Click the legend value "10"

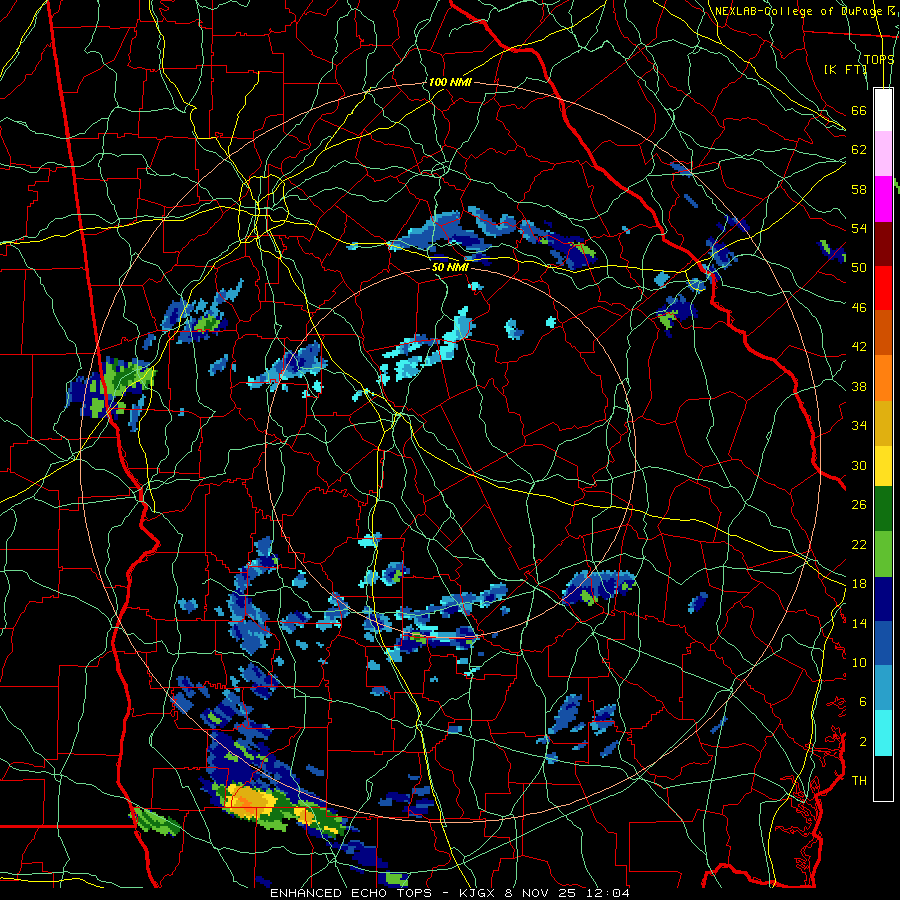coord(859,662)
